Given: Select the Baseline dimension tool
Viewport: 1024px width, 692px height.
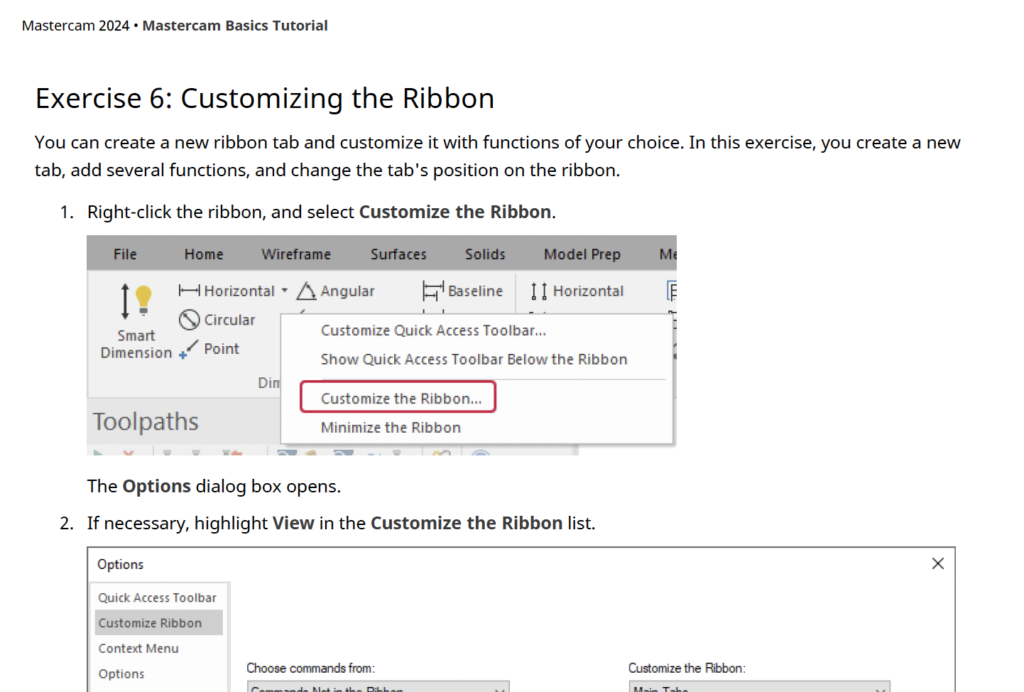Looking at the screenshot, I should click(463, 291).
